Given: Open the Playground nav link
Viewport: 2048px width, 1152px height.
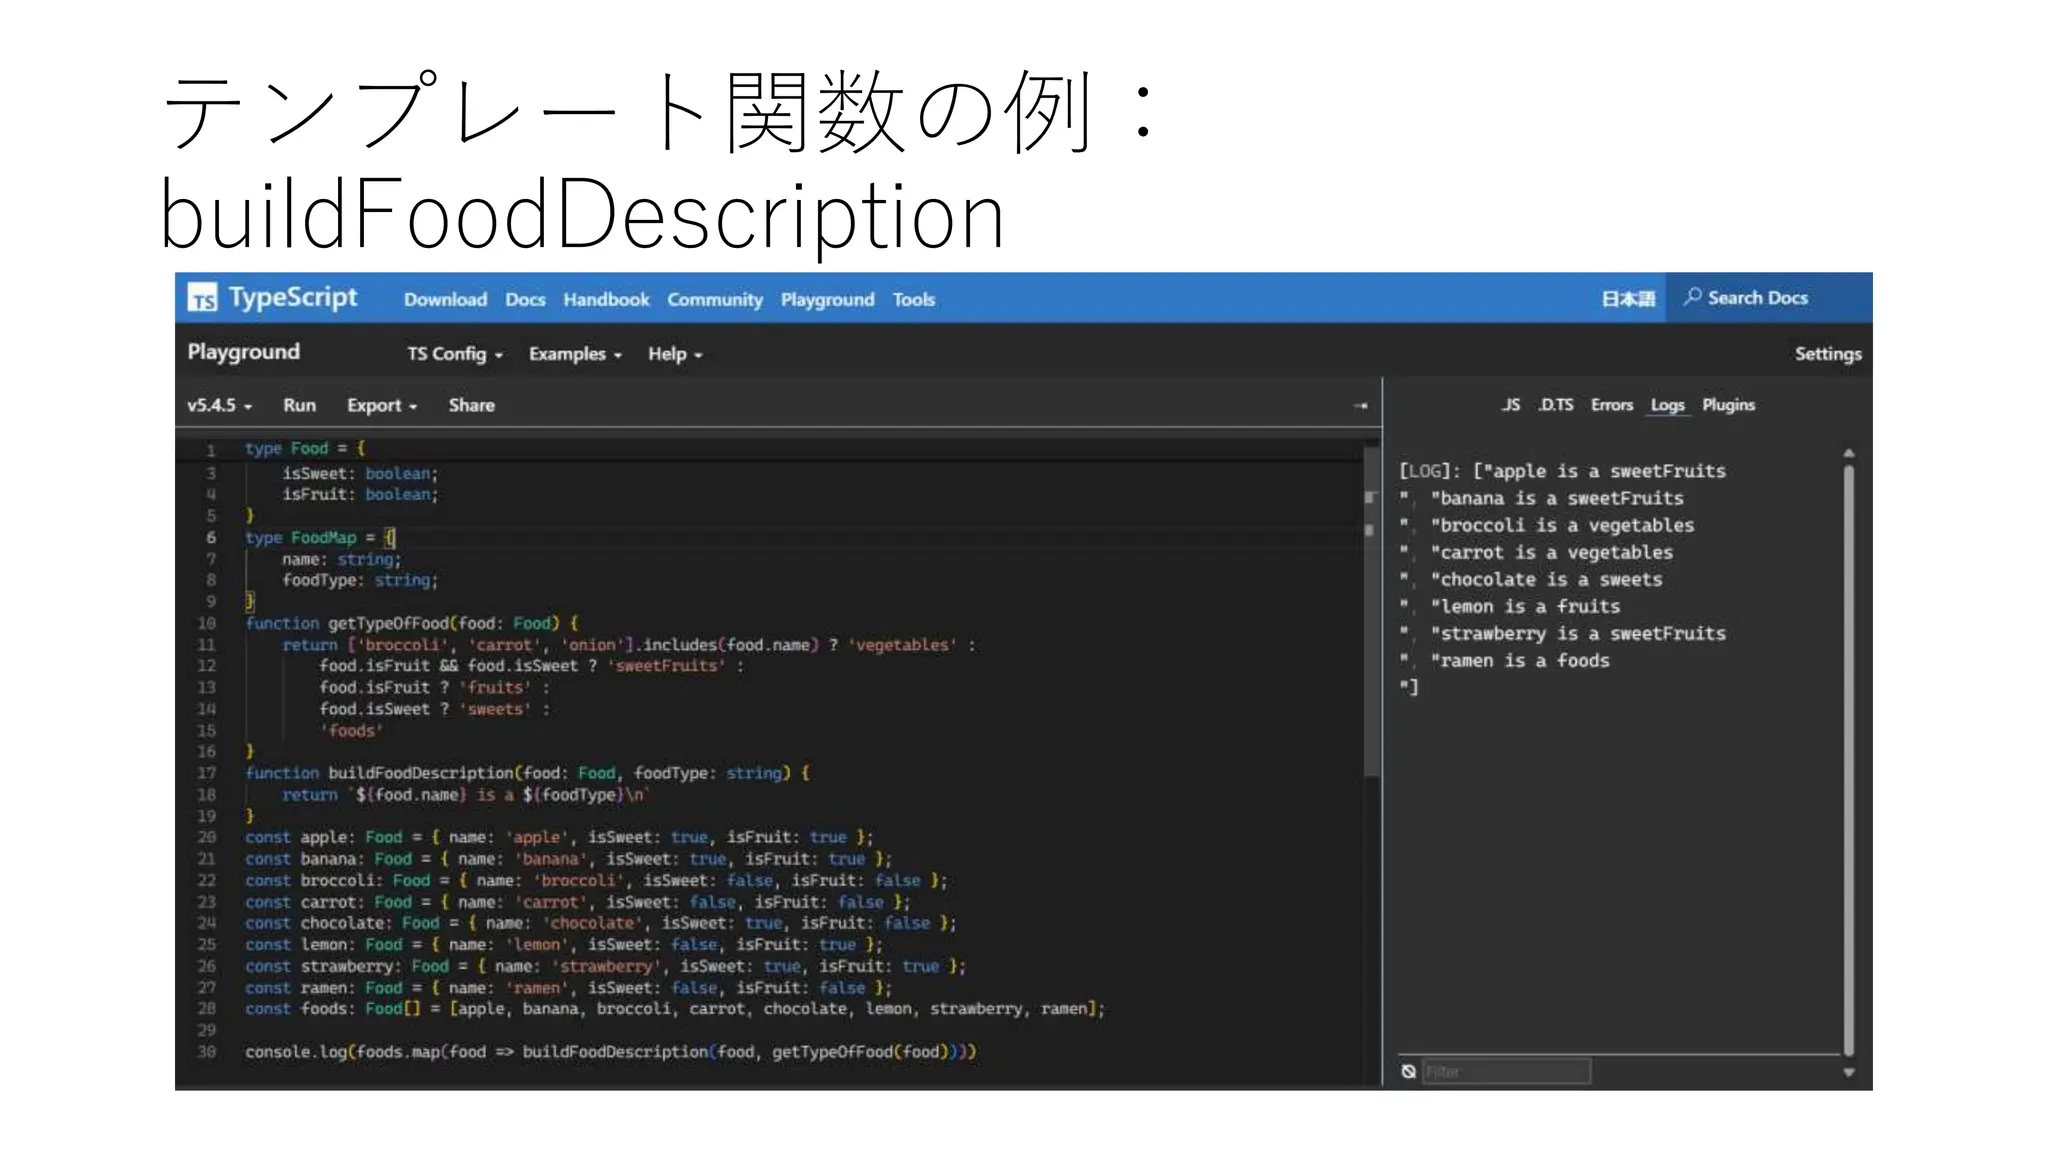Looking at the screenshot, I should point(827,299).
